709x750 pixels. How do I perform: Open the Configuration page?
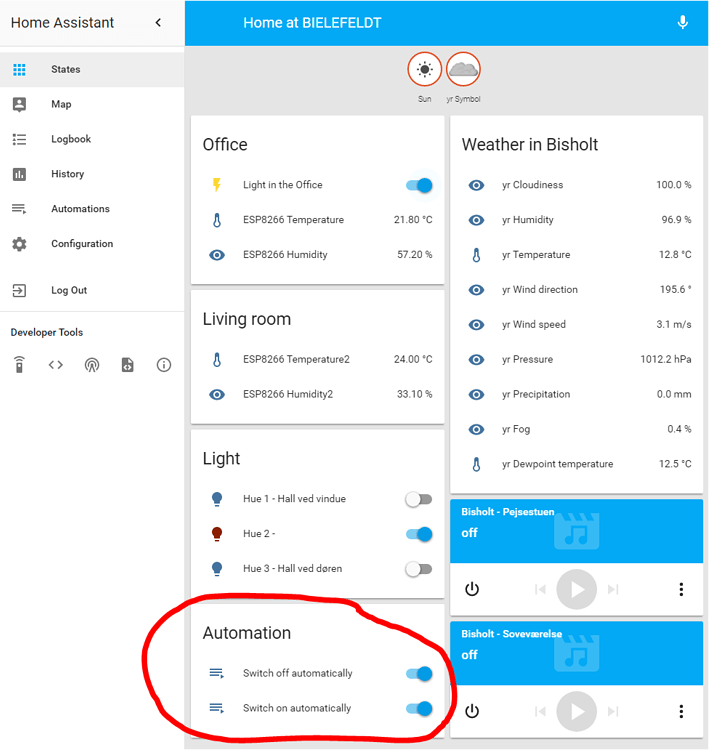tap(92, 244)
